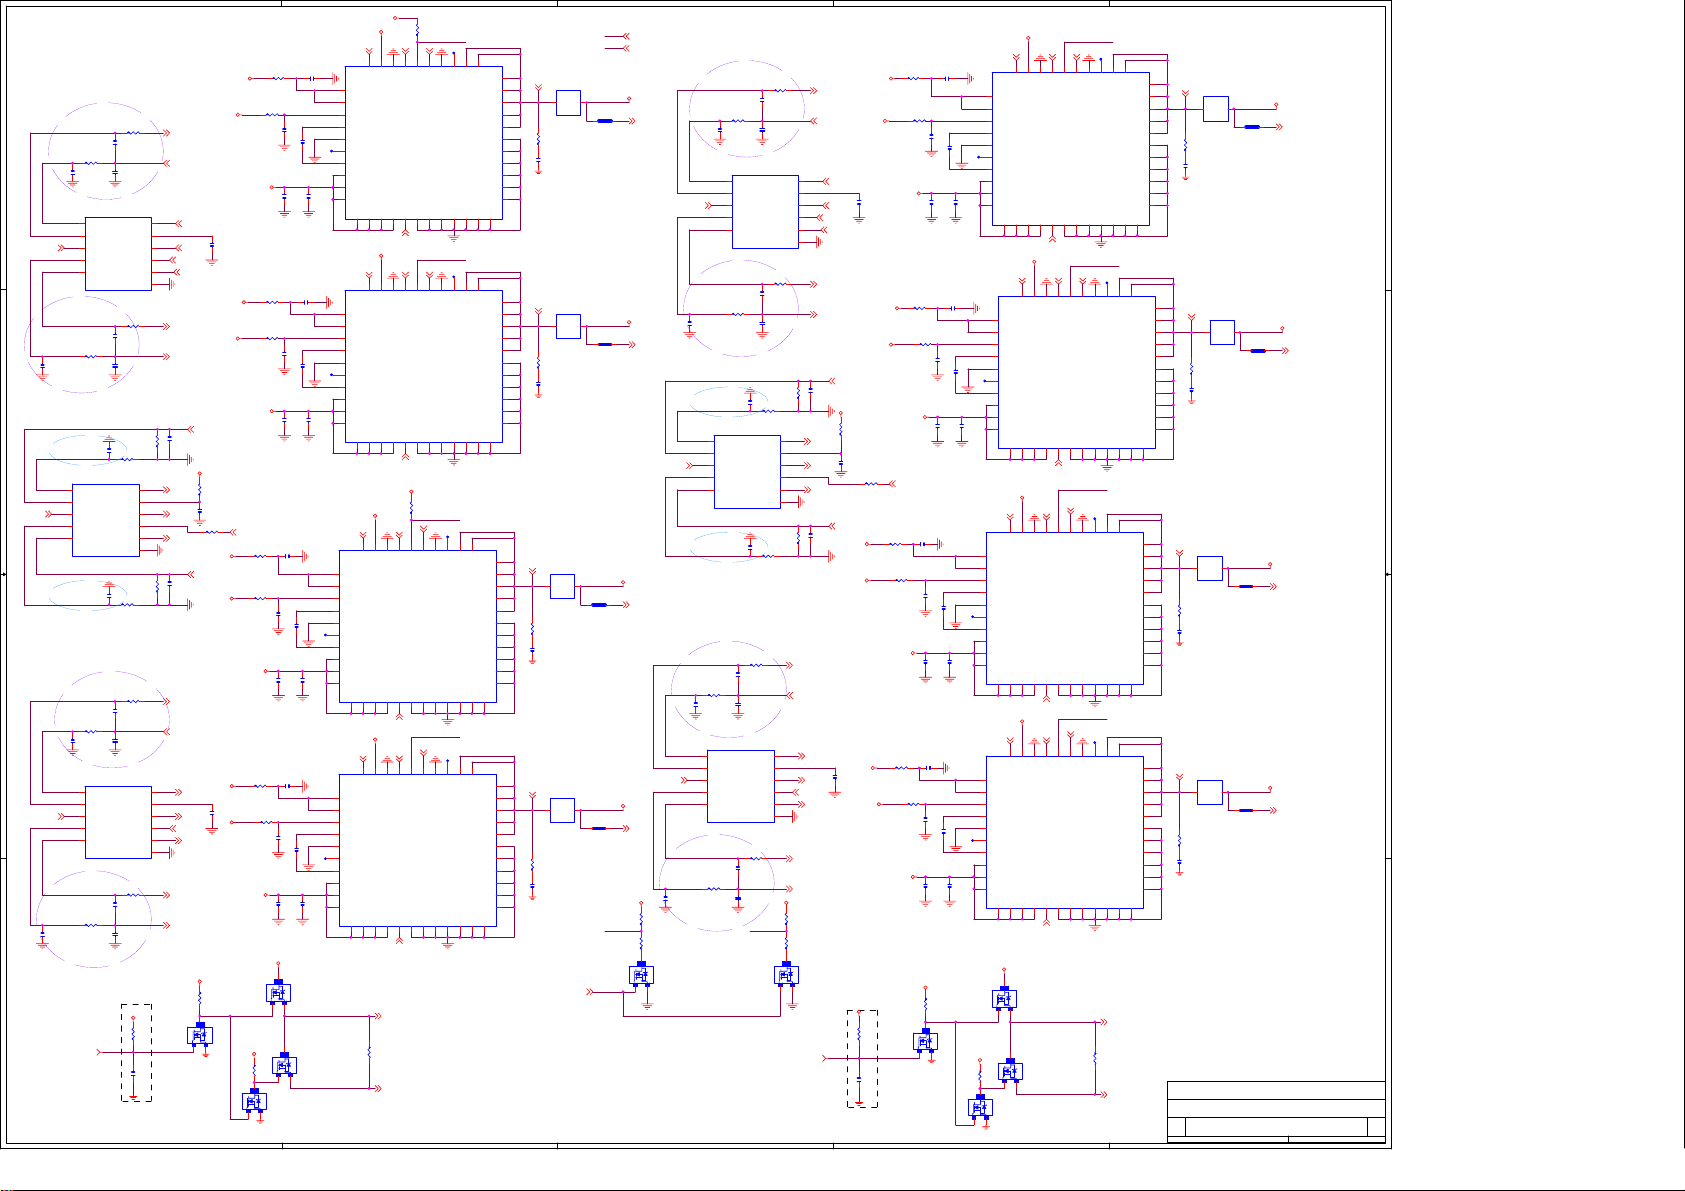Select the small output box beside the top-right large IC
The image size is (1685, 1191).
click(x=1215, y=109)
